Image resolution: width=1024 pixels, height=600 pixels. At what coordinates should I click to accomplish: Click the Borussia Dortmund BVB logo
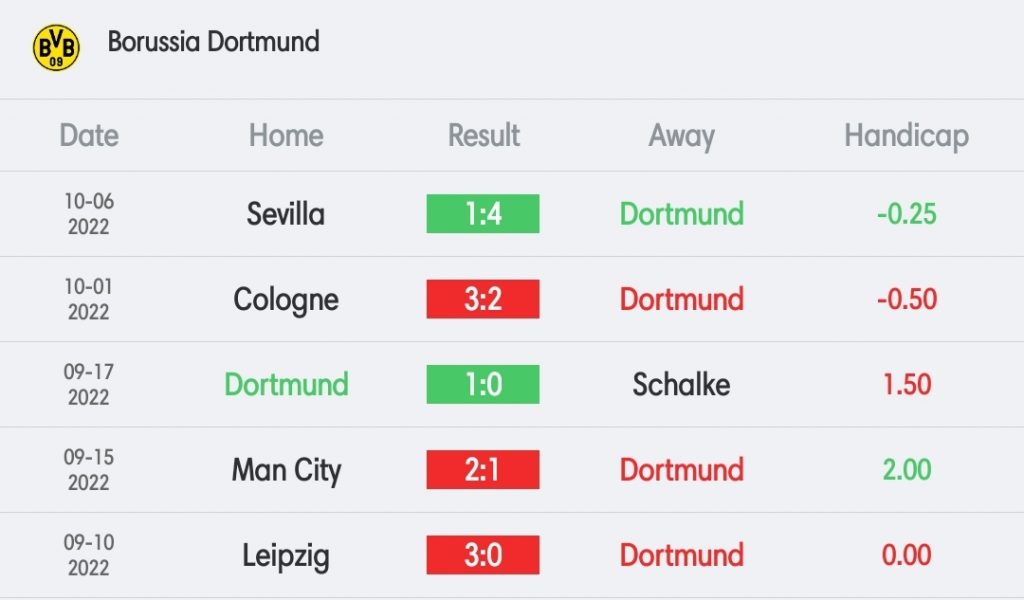[x=56, y=48]
